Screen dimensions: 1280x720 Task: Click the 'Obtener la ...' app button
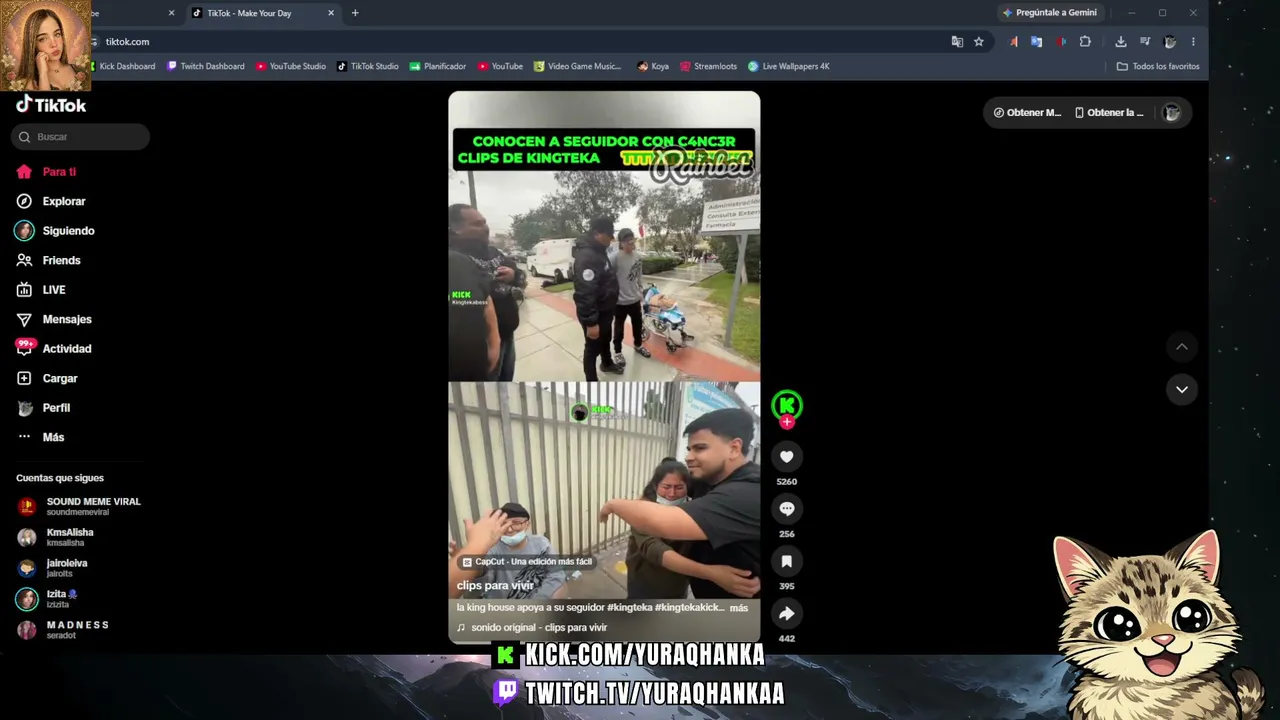[x=1109, y=113]
